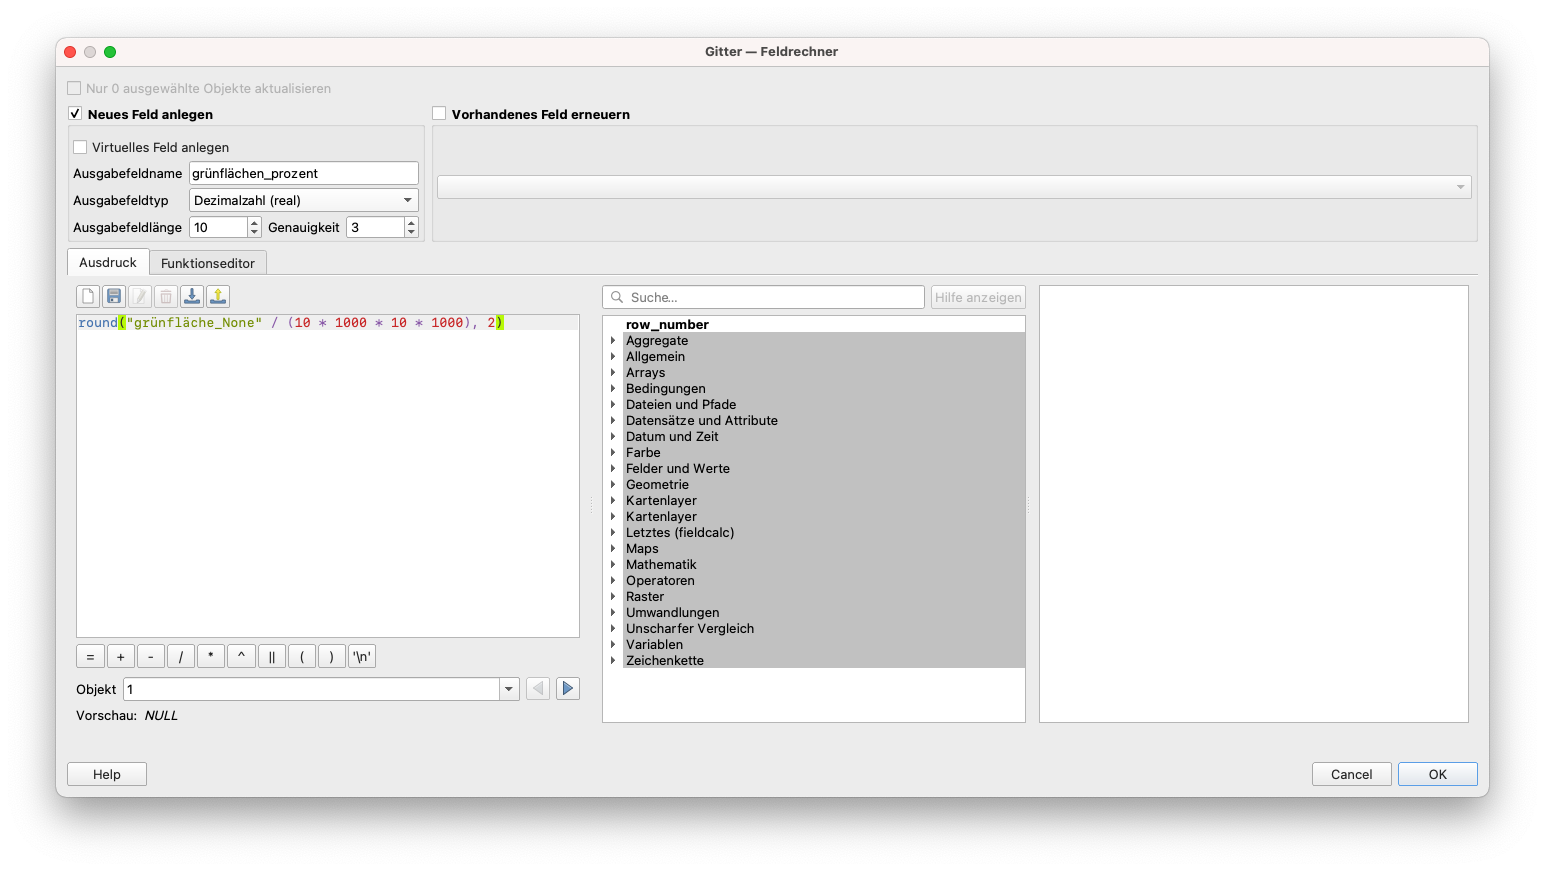
Task: Click 'Nur 0 ausgewählte Objekte aktualisieren' checkbox
Action: point(74,88)
